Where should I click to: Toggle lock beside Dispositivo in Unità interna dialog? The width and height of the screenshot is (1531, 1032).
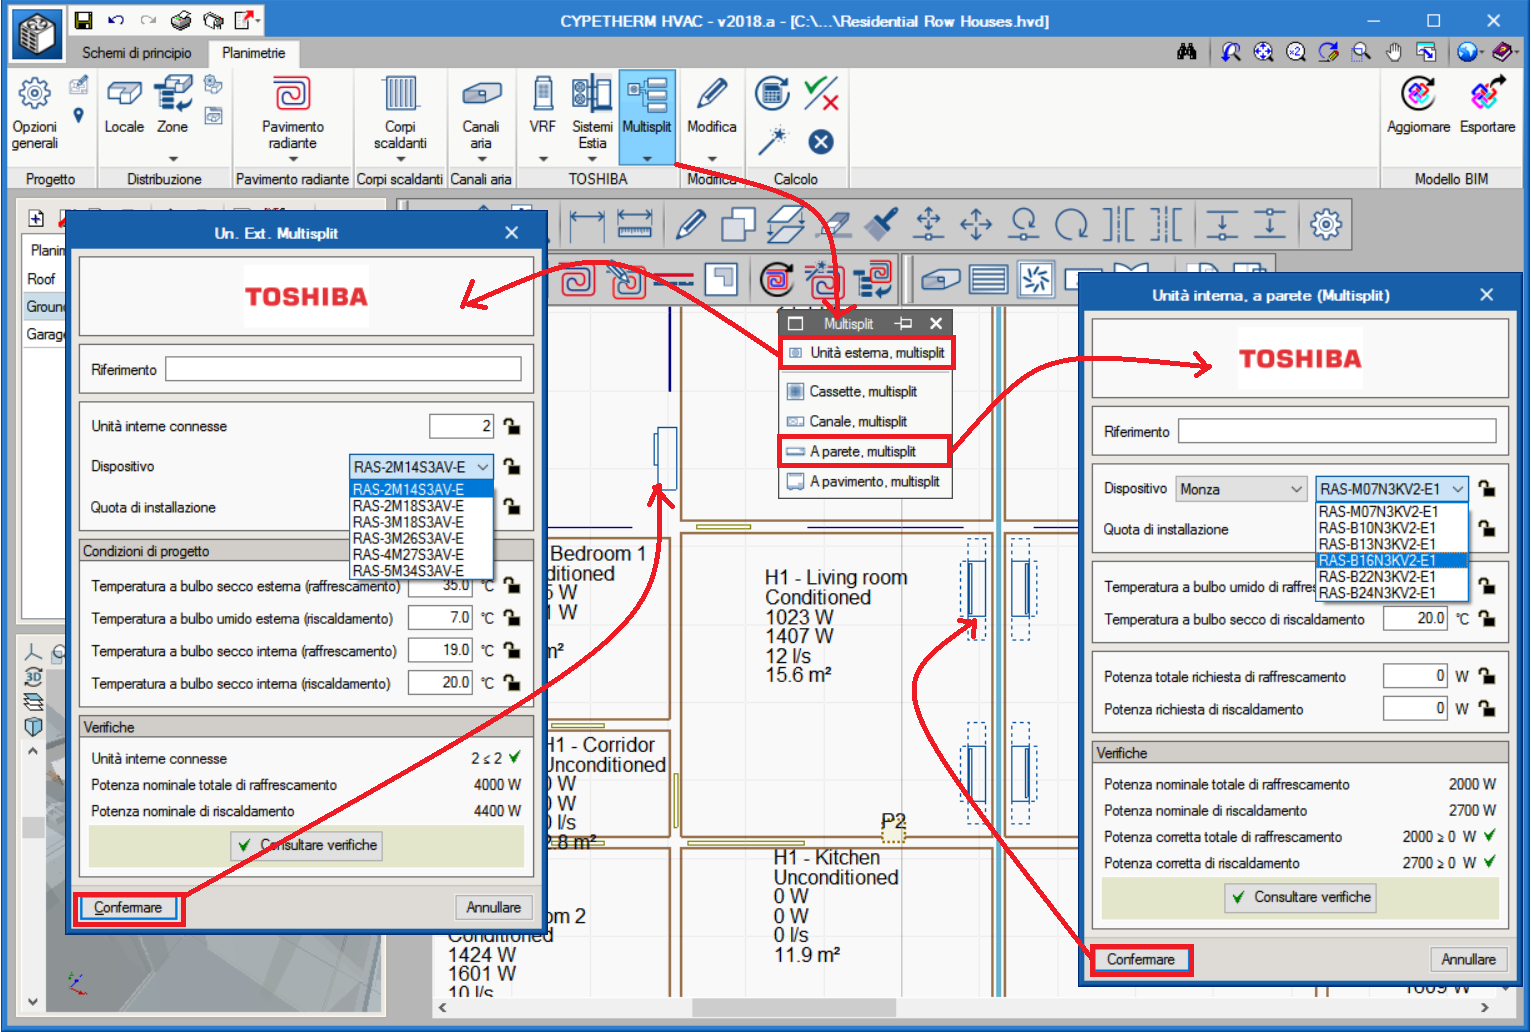click(x=1487, y=488)
